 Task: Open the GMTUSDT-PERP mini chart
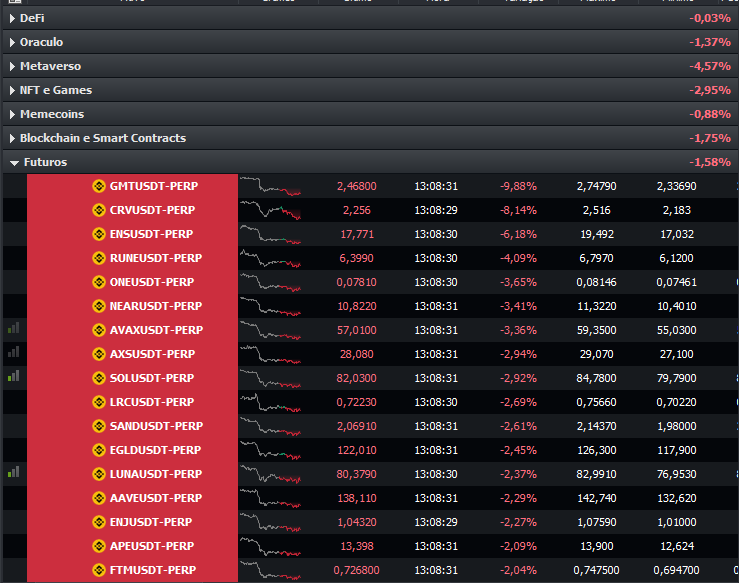click(270, 186)
